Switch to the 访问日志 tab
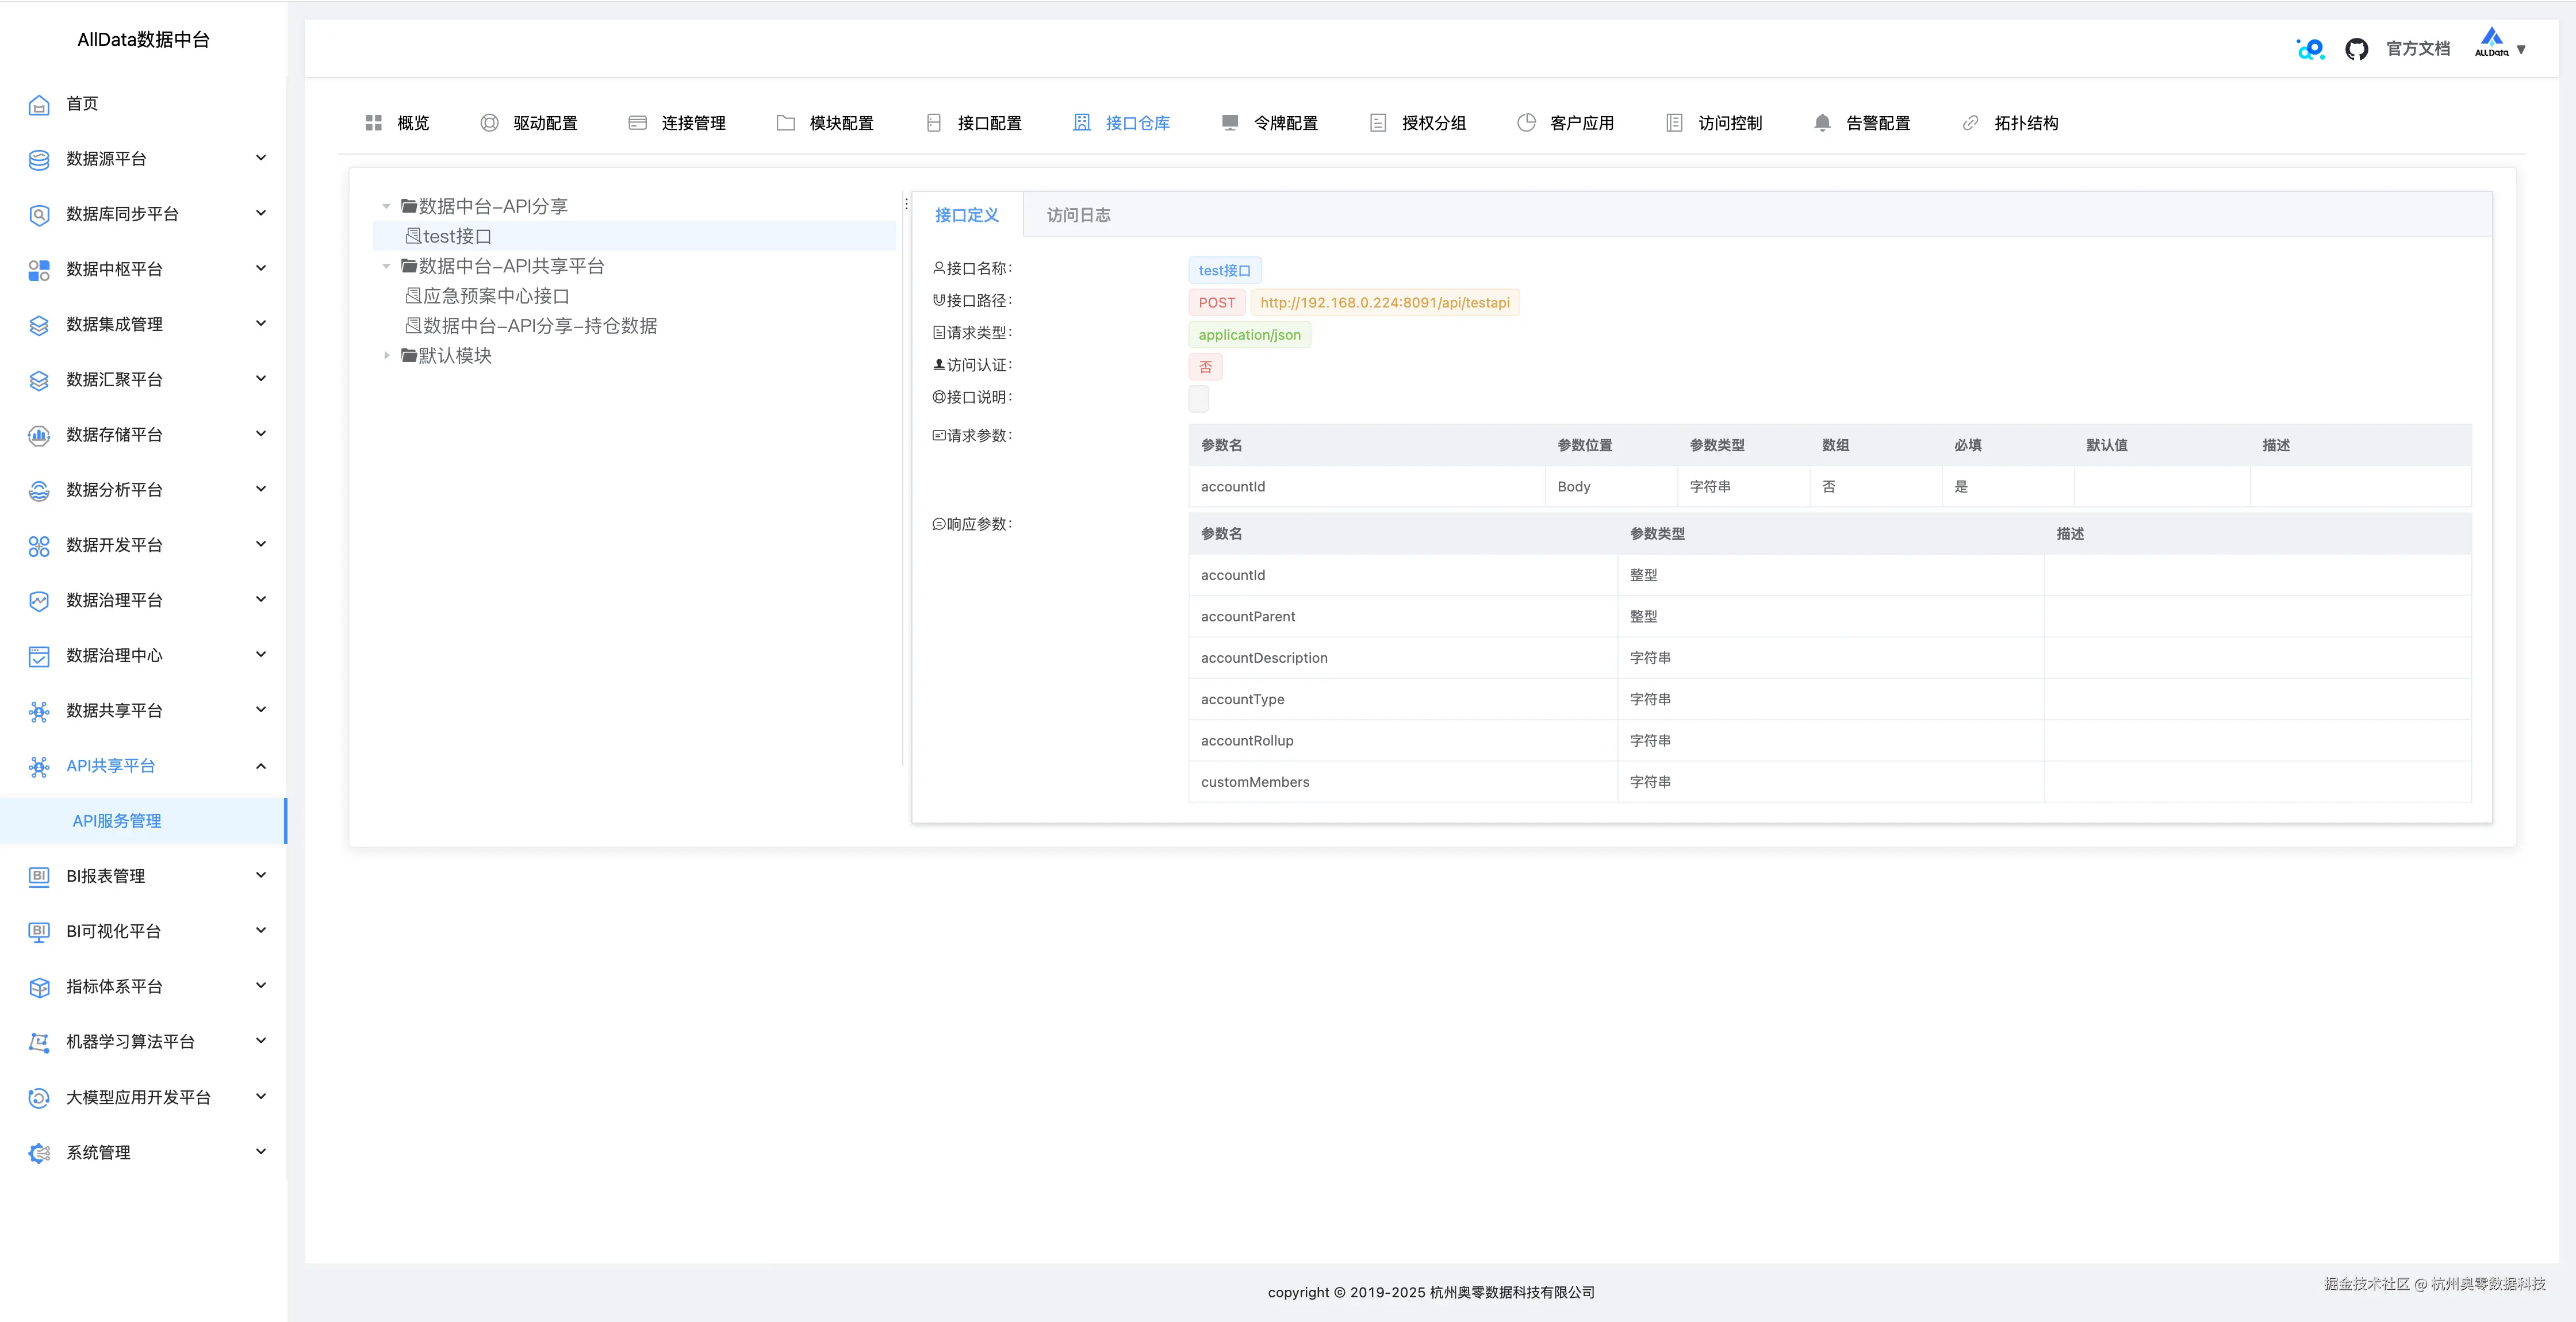This screenshot has width=2576, height=1322. click(1078, 215)
